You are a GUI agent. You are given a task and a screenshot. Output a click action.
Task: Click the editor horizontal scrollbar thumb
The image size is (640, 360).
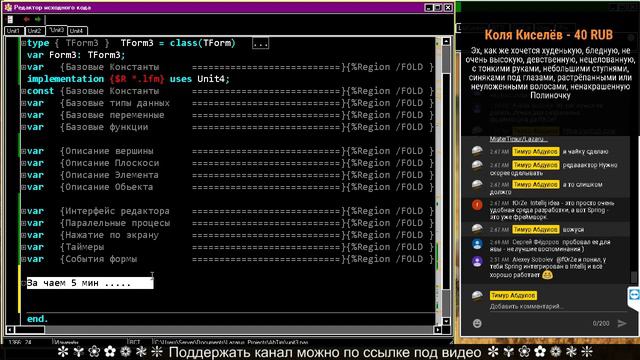(x=29, y=329)
